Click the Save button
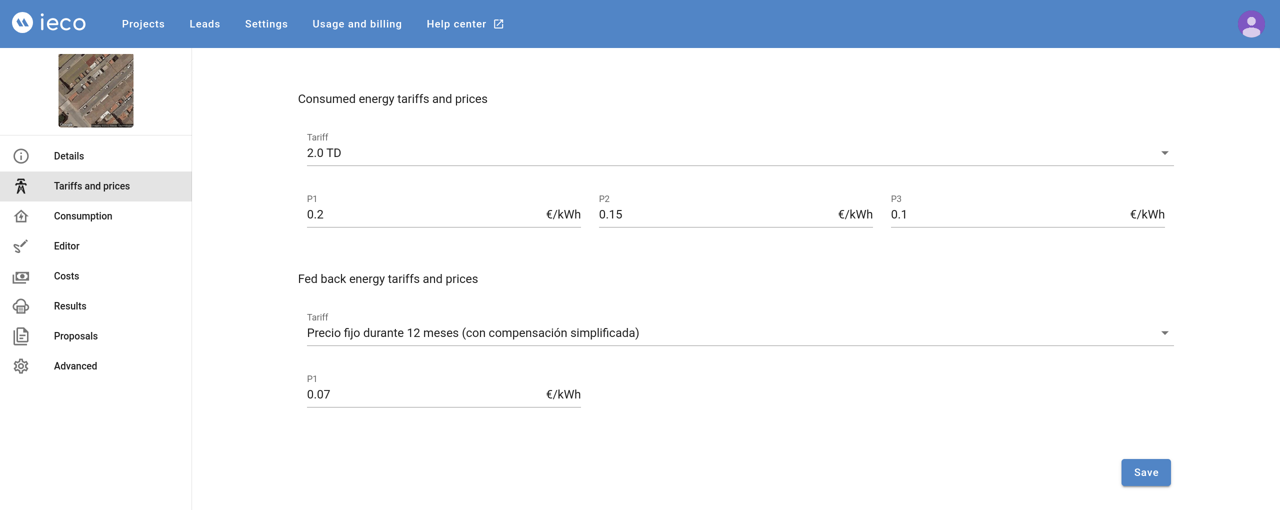This screenshot has width=1280, height=510. pyautogui.click(x=1146, y=473)
